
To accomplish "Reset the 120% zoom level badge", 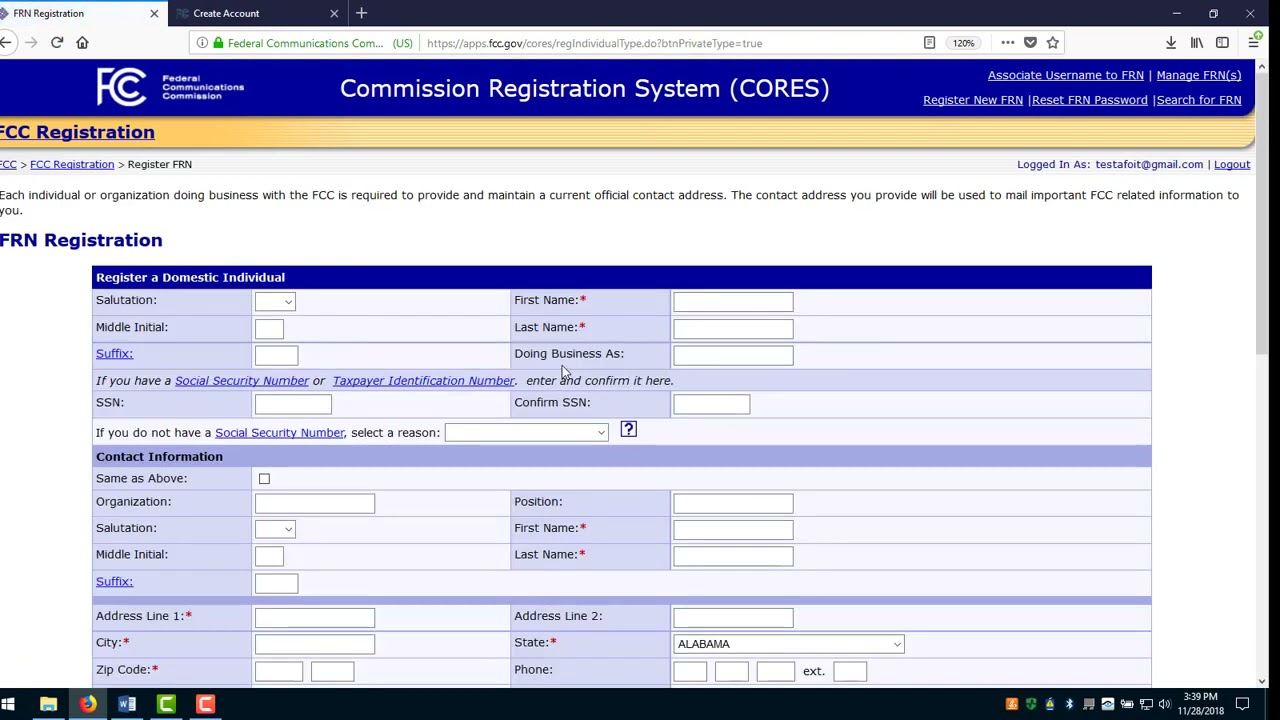I will [x=963, y=43].
